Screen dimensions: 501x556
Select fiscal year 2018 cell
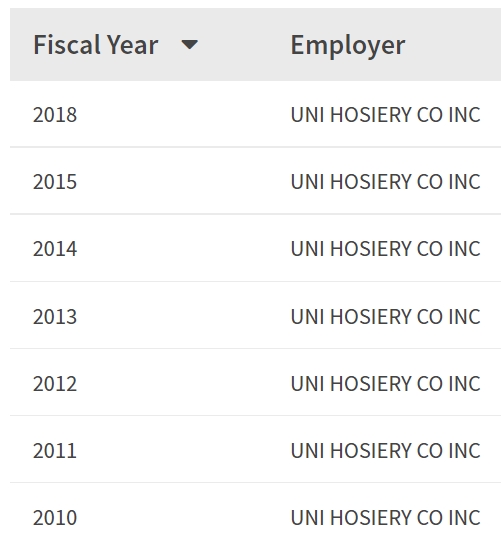(x=55, y=115)
